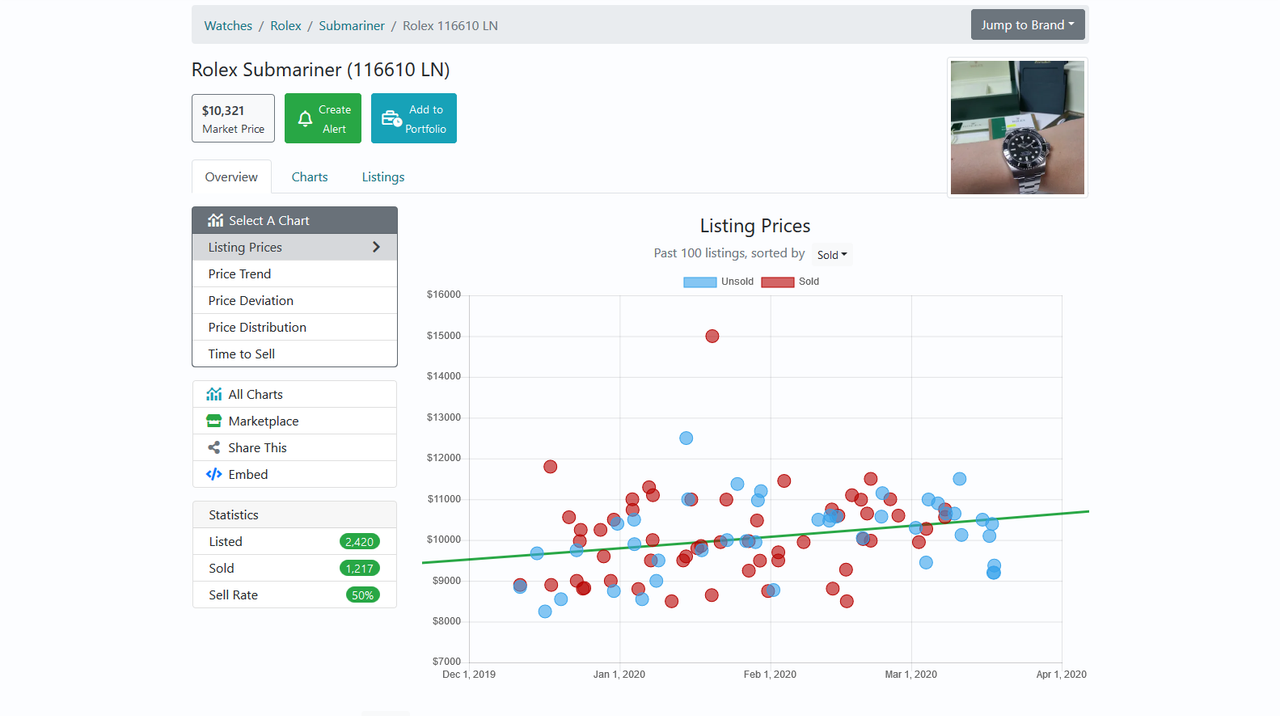Select Price Deviation chart option
This screenshot has width=1280, height=716.
coord(295,300)
